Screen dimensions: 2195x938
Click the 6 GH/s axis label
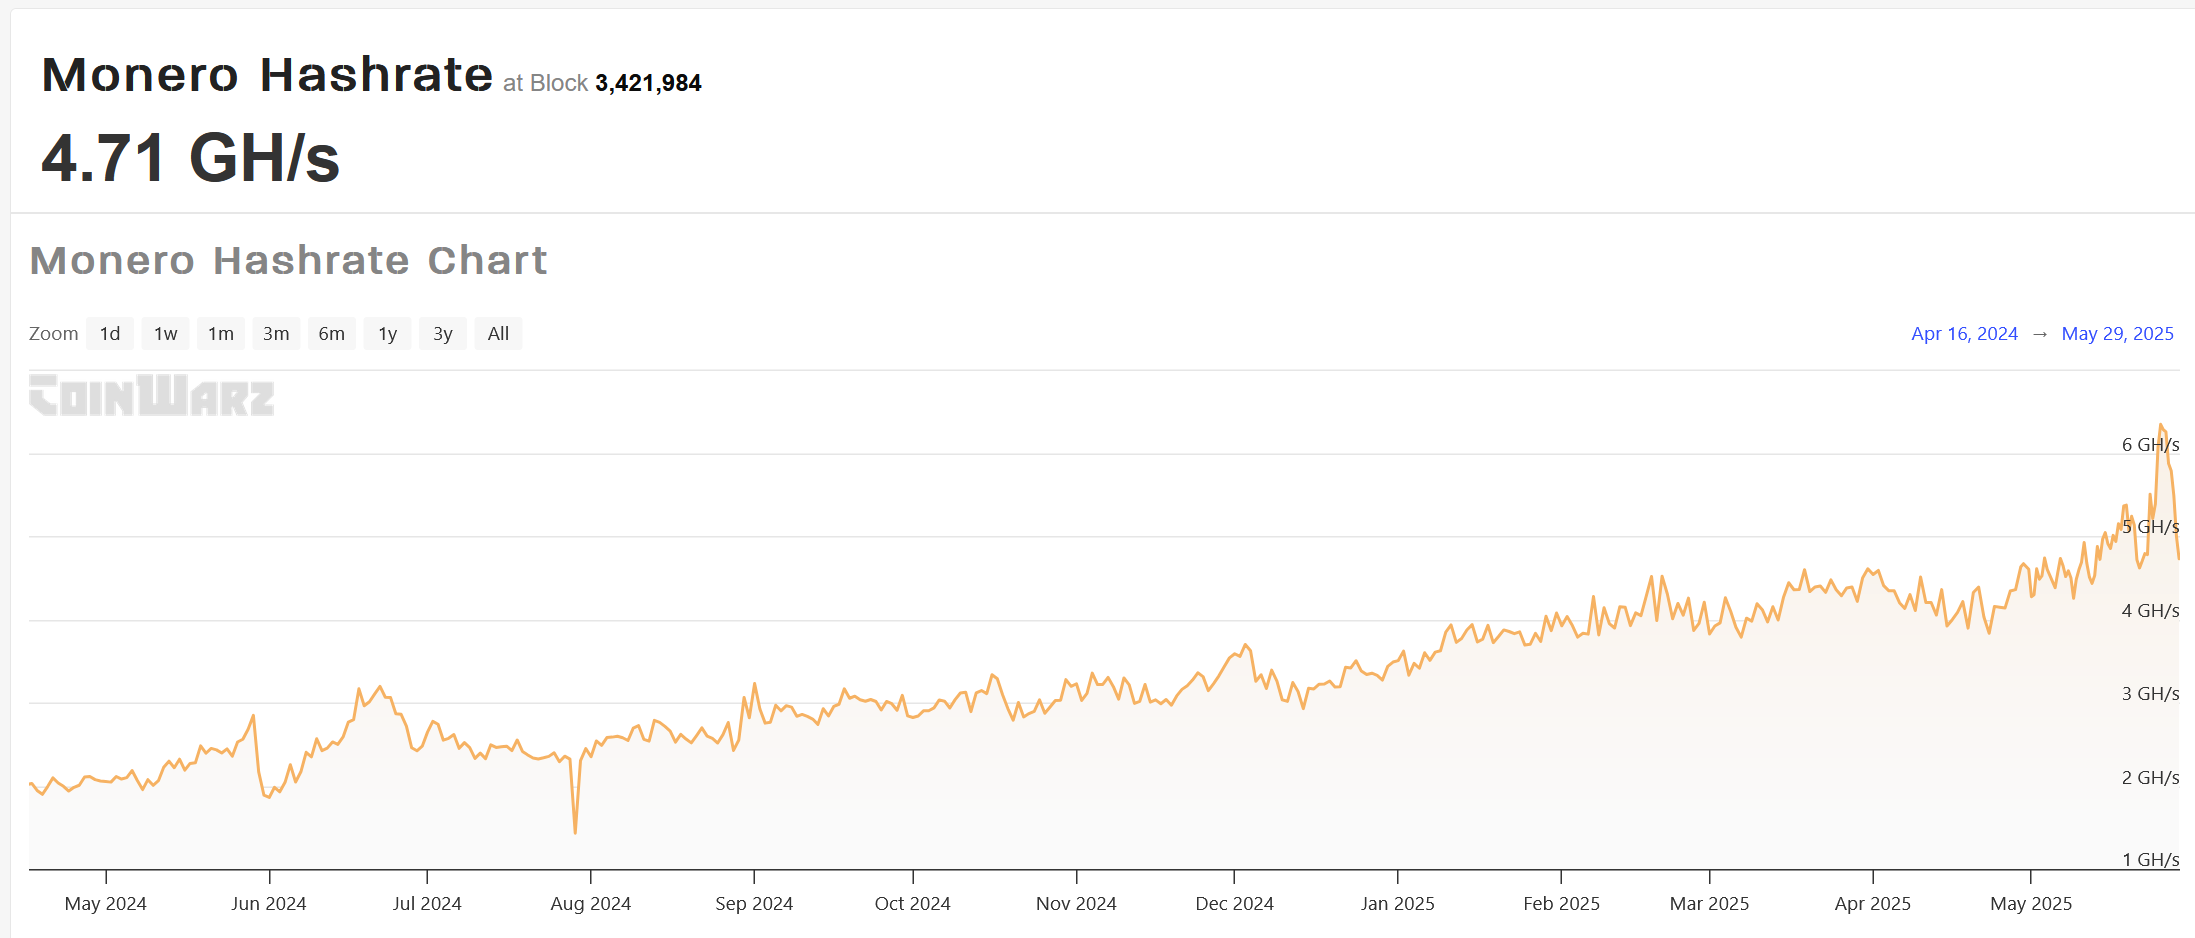[2150, 444]
